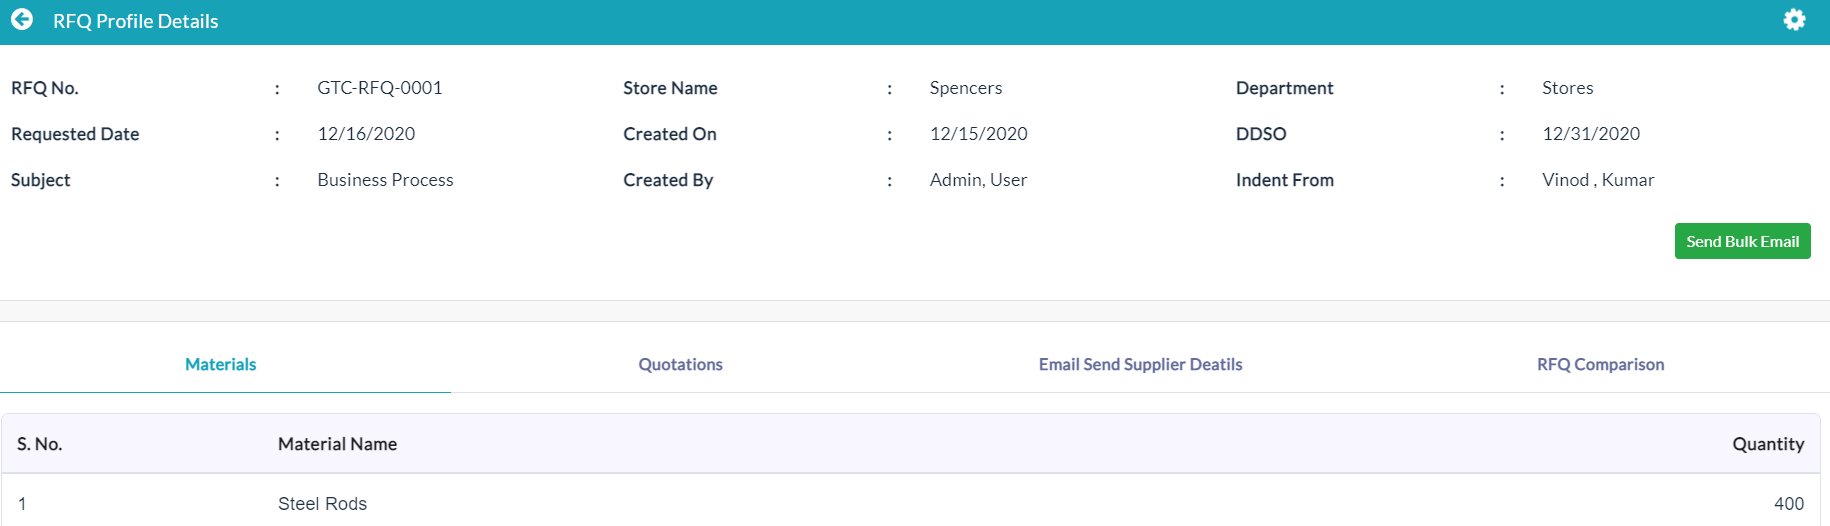Click the Send Bulk Email button
The width and height of the screenshot is (1830, 526).
coord(1742,241)
